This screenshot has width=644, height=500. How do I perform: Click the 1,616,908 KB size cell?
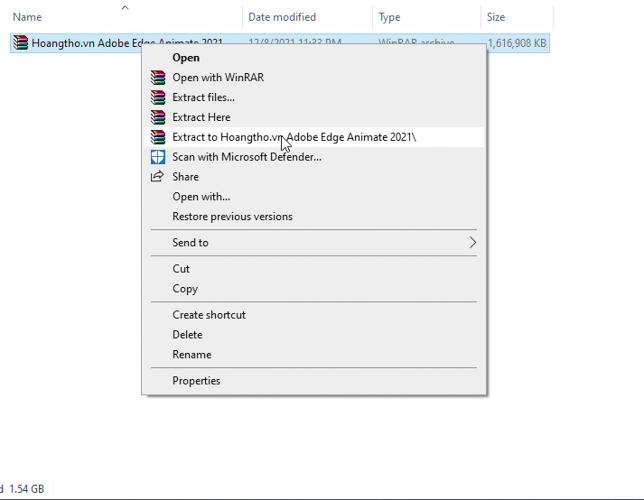[x=517, y=43]
